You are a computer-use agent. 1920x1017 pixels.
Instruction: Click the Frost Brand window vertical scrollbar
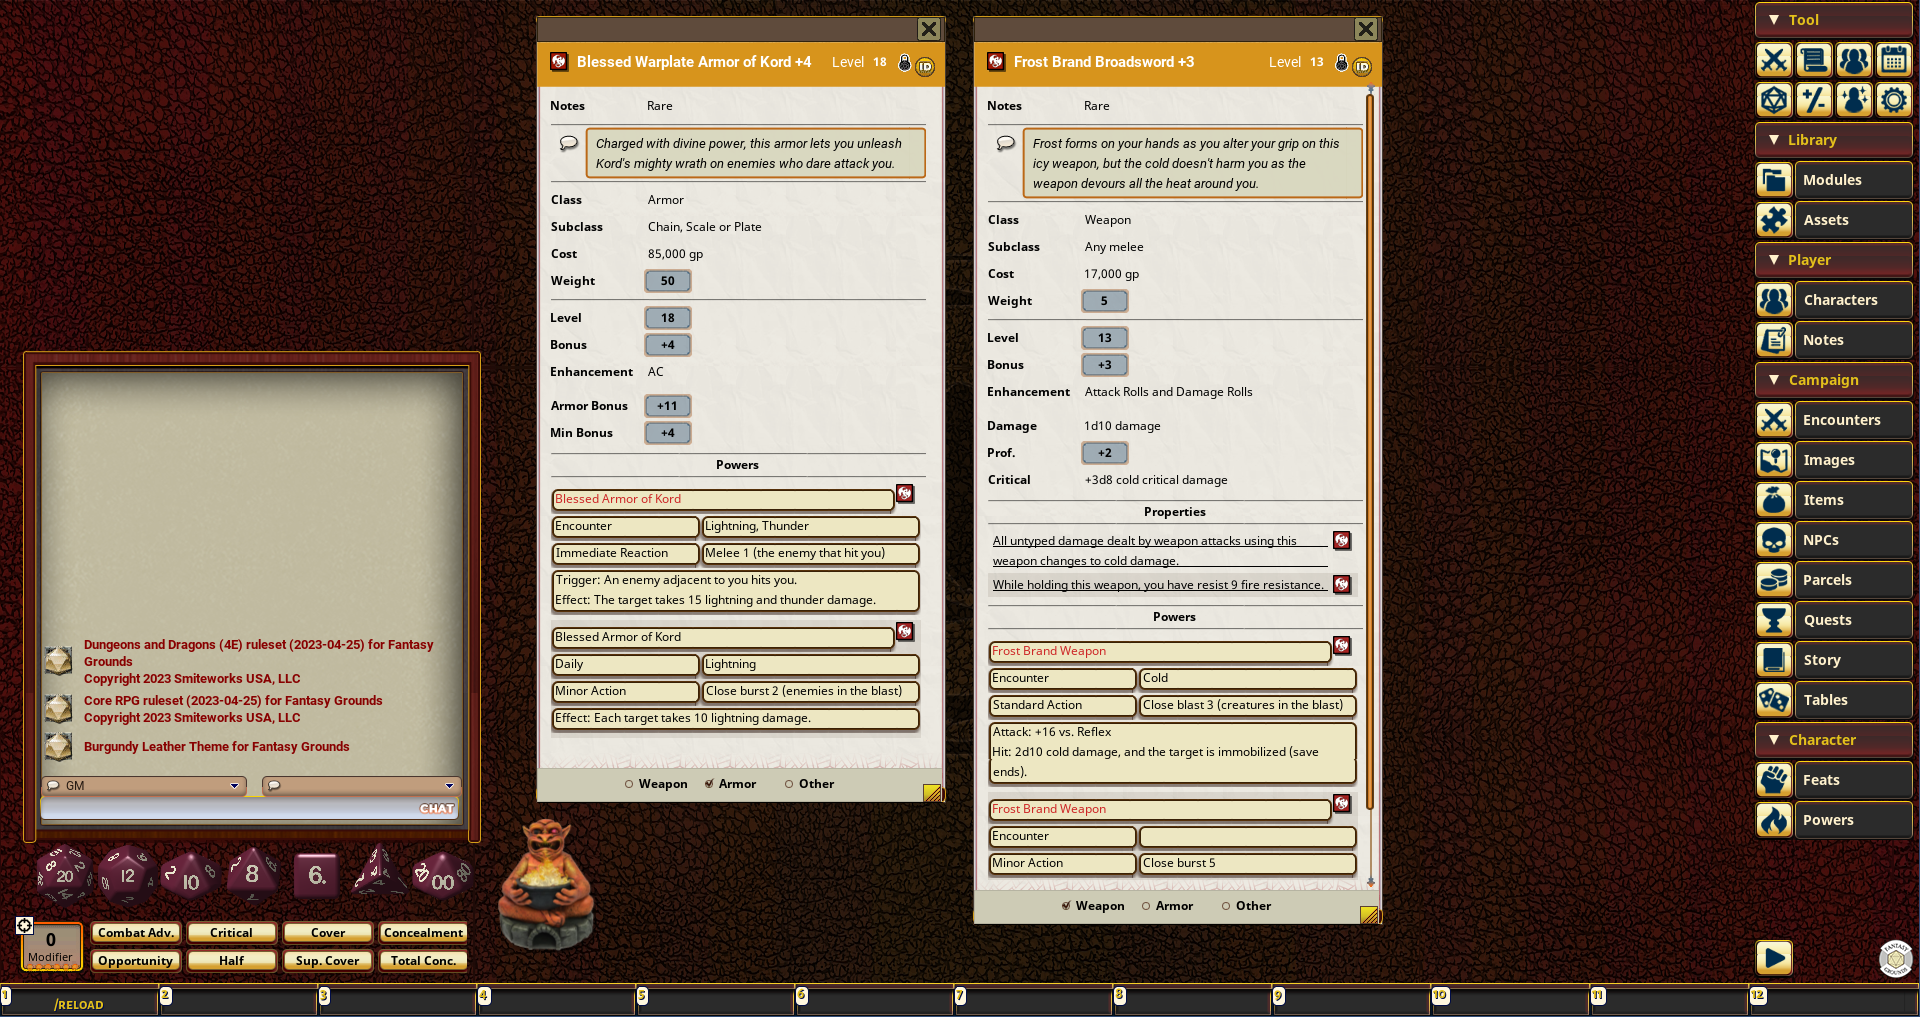pyautogui.click(x=1370, y=450)
